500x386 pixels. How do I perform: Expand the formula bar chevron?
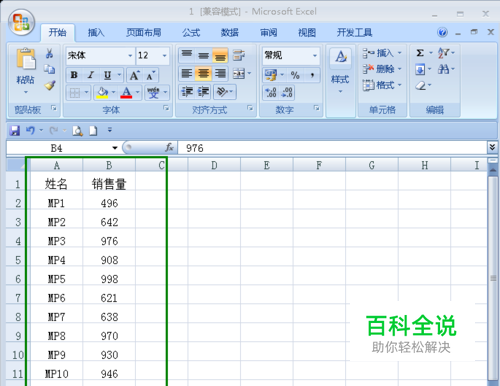tap(492, 147)
